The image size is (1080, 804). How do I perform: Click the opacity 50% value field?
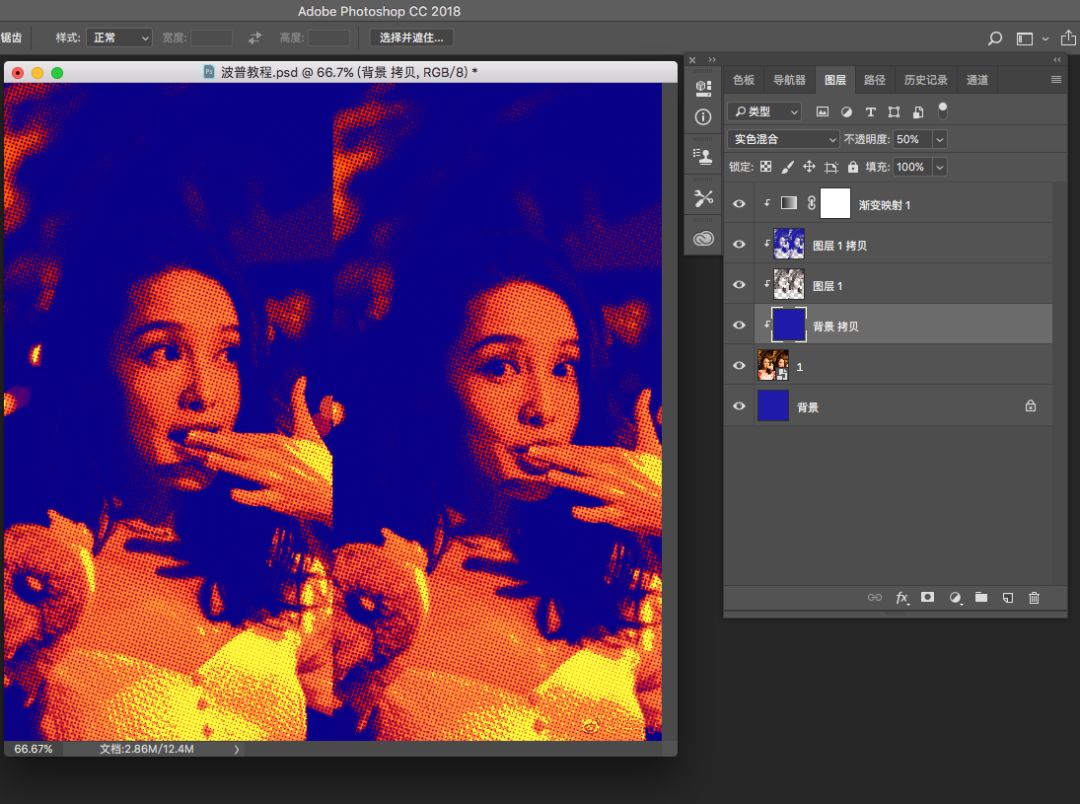point(913,139)
